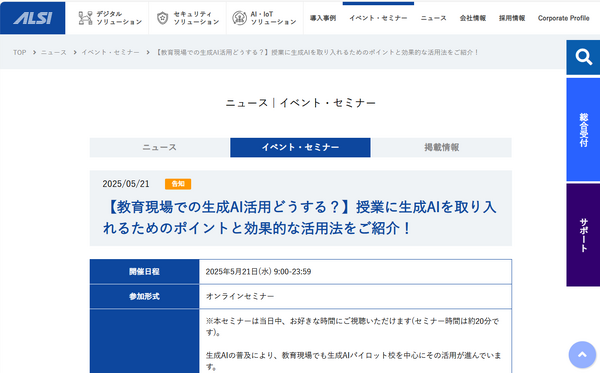Select イベント・セミナー in top navigation
600x373 pixels.
coord(378,18)
